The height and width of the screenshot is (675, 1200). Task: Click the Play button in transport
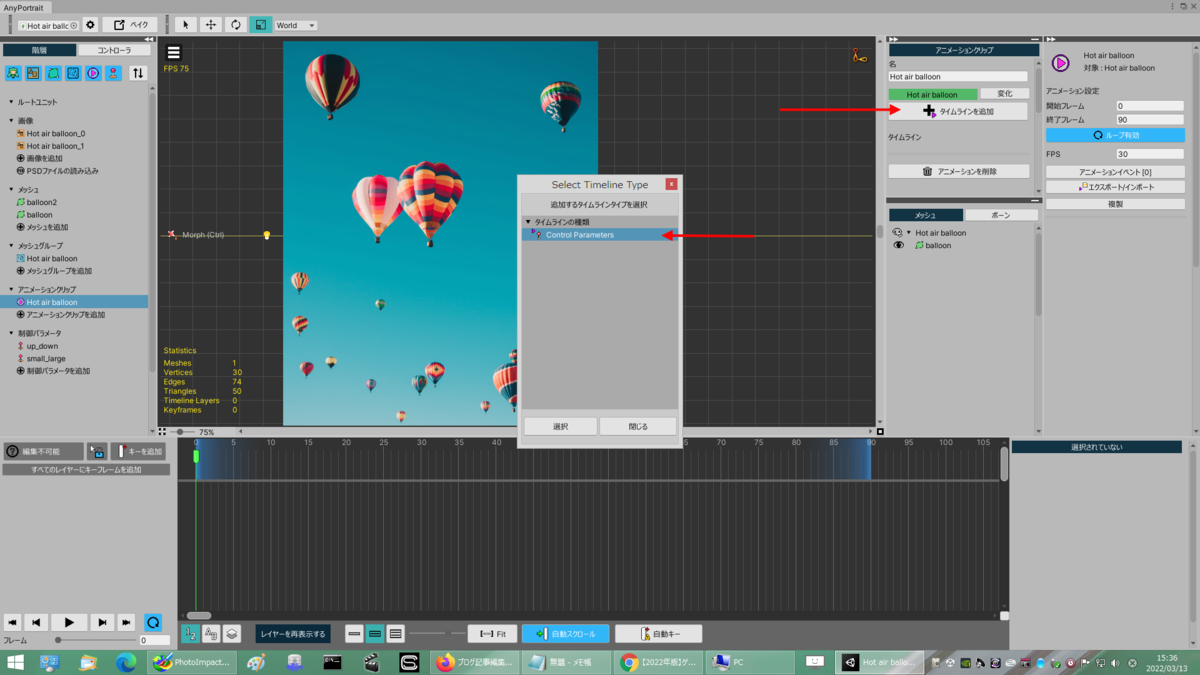69,622
